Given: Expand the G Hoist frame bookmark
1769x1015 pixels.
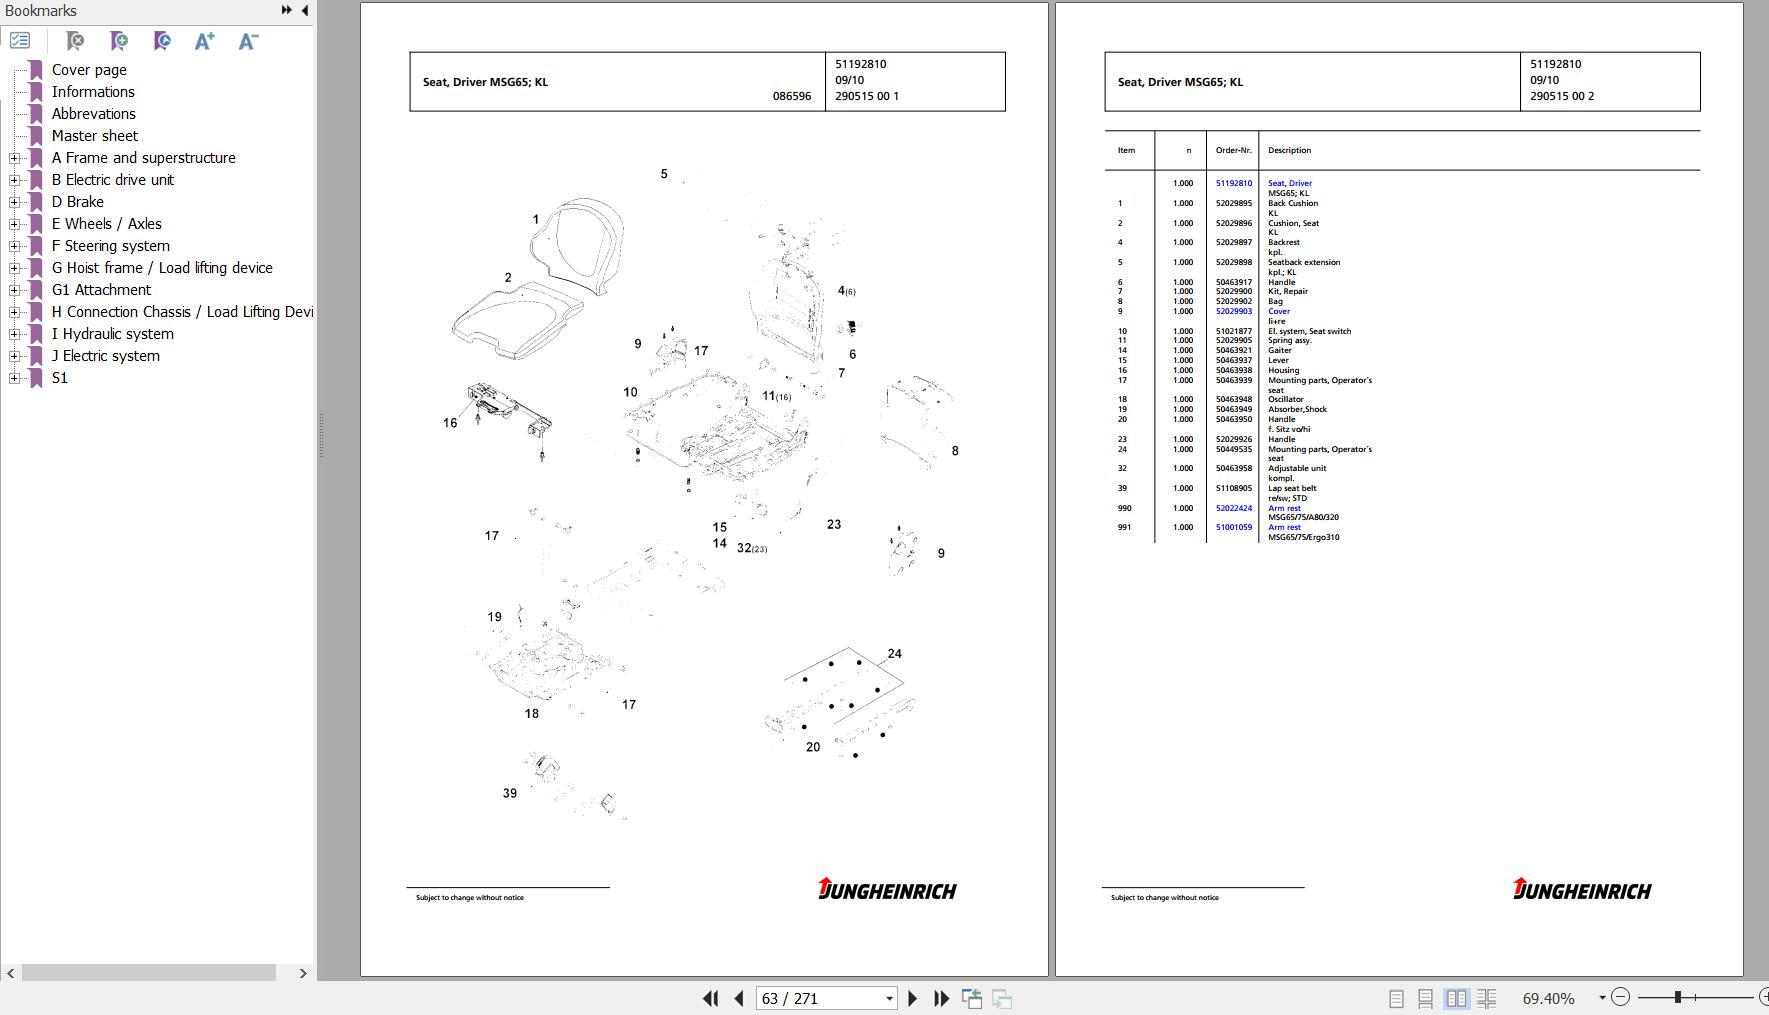Looking at the screenshot, I should 14,268.
